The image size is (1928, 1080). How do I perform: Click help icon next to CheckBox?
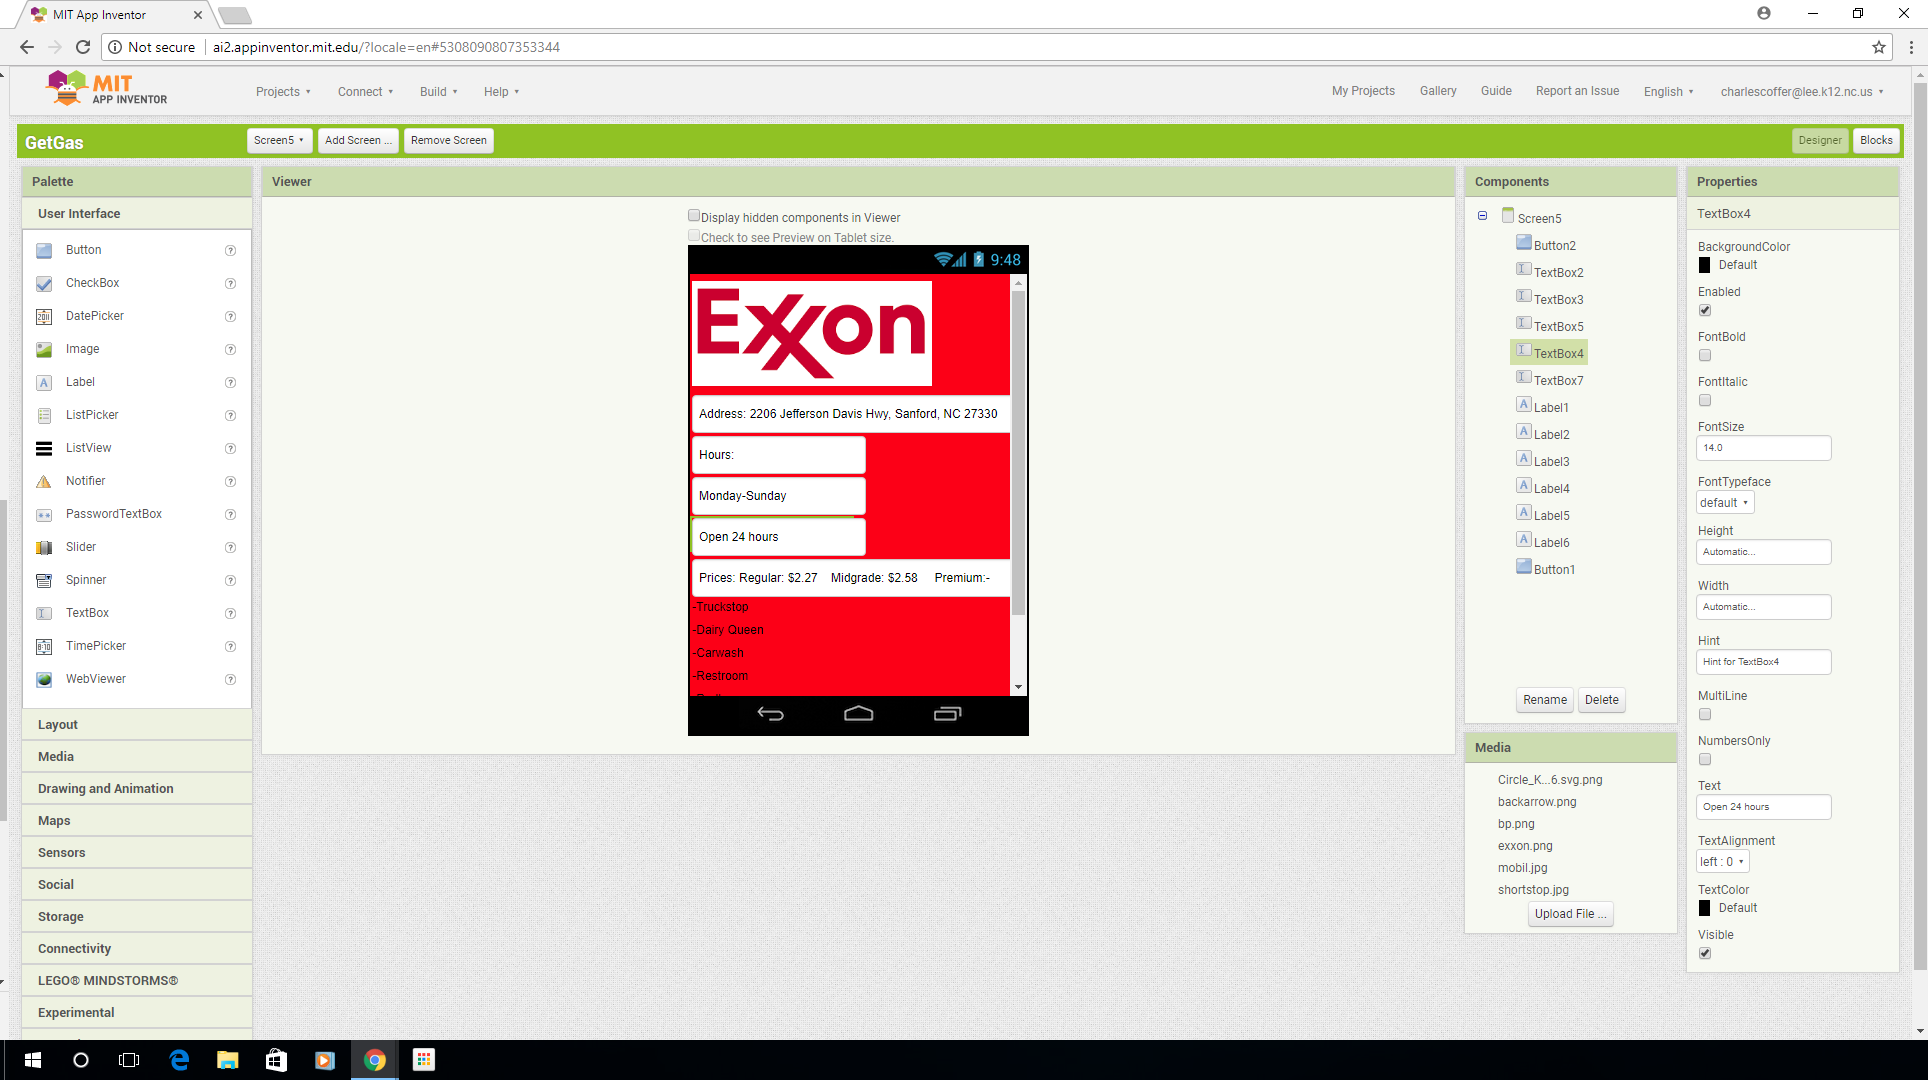(x=230, y=284)
